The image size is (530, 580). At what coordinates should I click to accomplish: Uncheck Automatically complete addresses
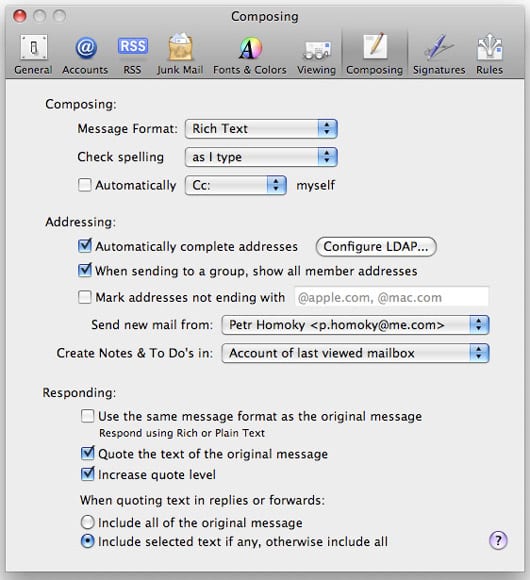85,246
